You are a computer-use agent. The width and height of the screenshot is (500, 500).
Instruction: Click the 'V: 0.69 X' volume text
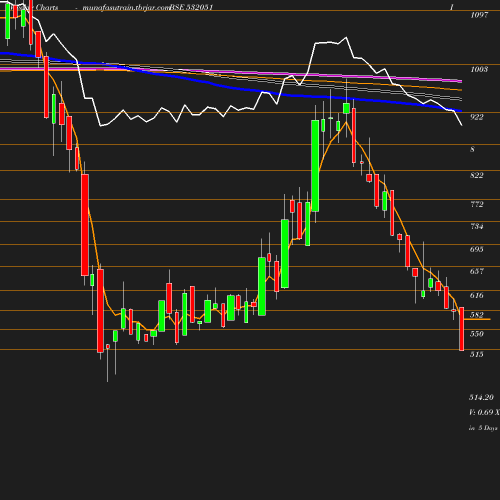coord(484,412)
